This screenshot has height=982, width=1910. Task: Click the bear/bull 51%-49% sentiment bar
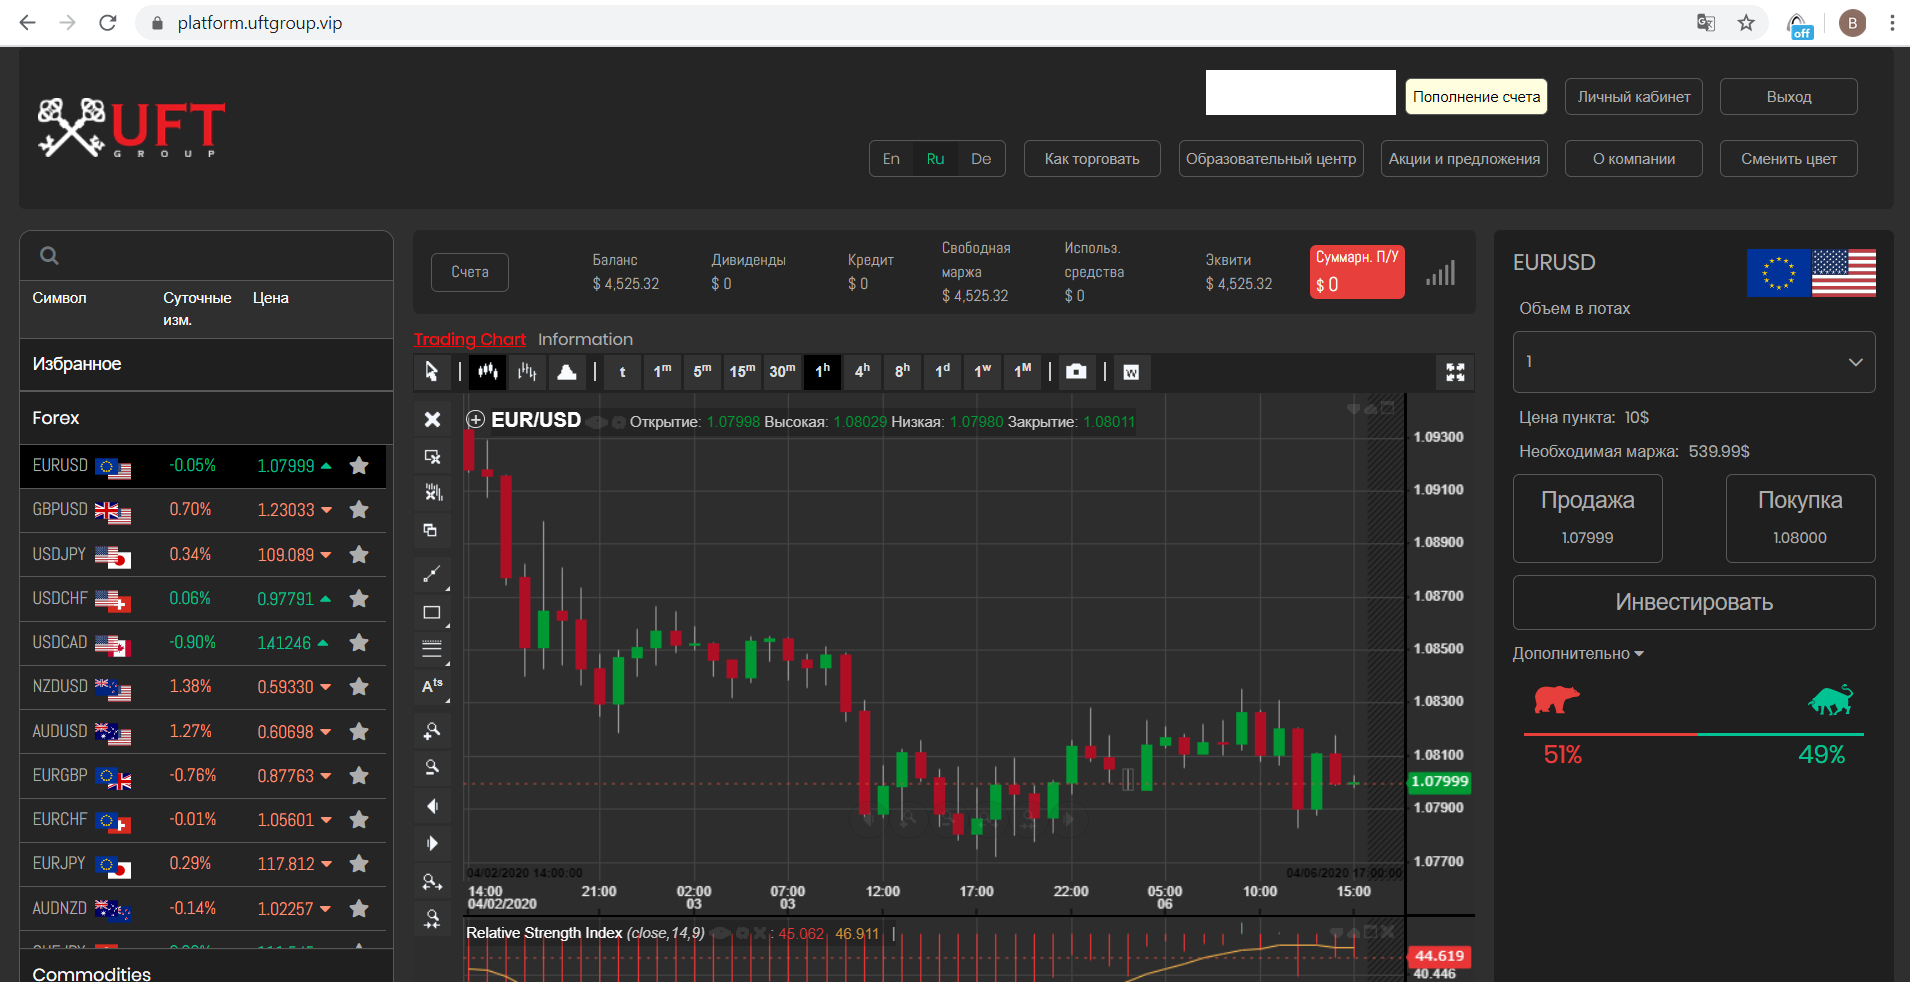[x=1694, y=734]
